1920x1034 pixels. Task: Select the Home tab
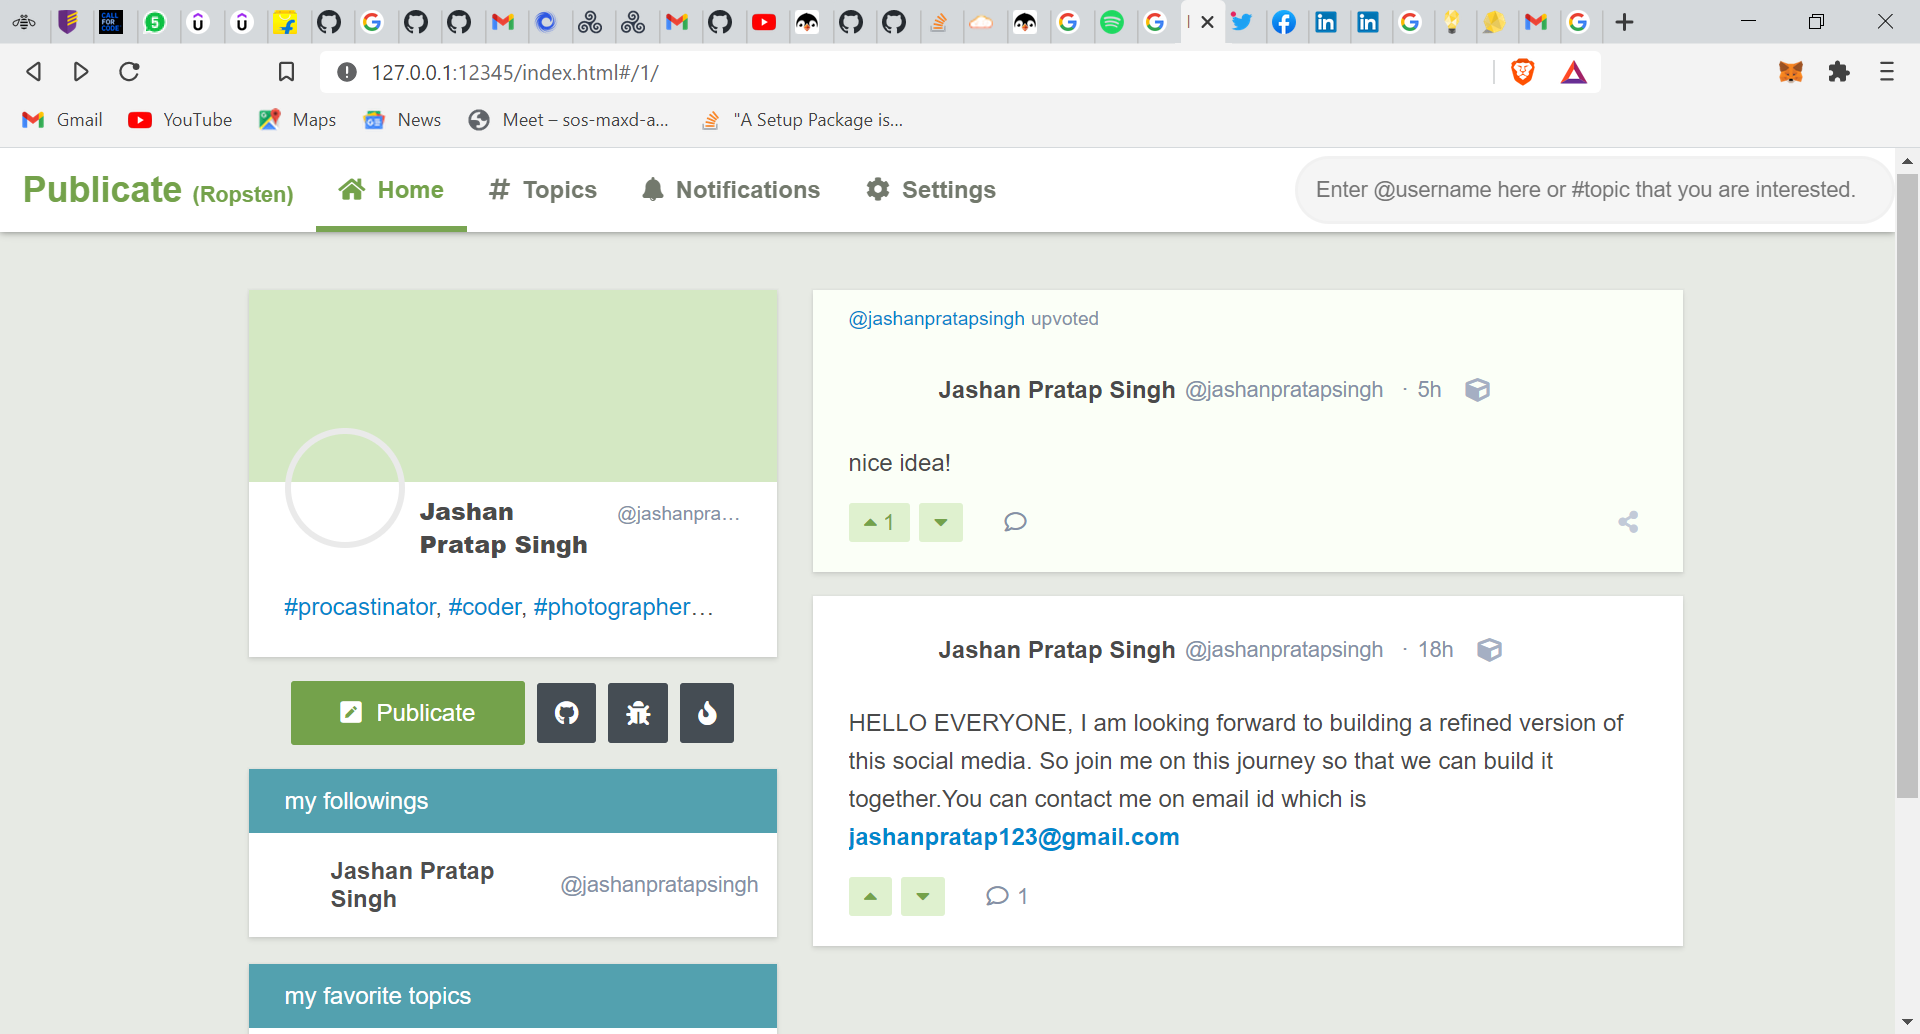tap(390, 189)
